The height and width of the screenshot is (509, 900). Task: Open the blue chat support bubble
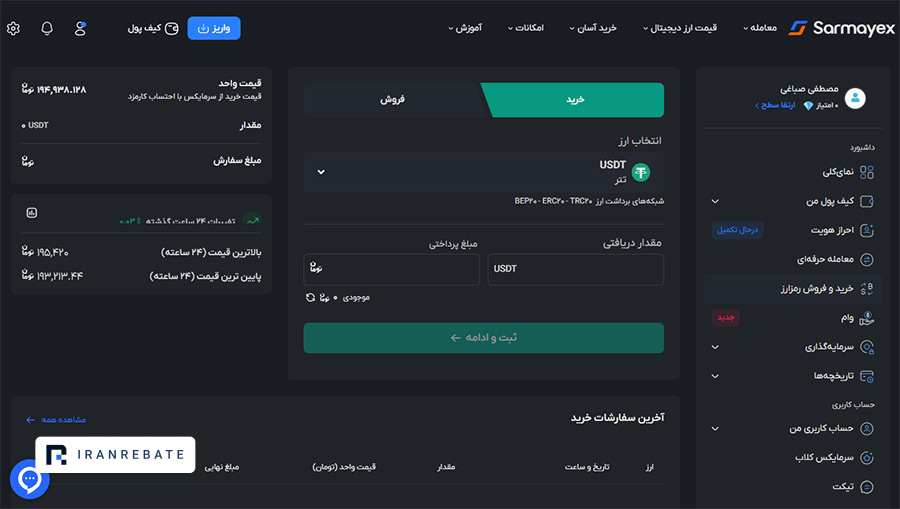click(x=29, y=479)
